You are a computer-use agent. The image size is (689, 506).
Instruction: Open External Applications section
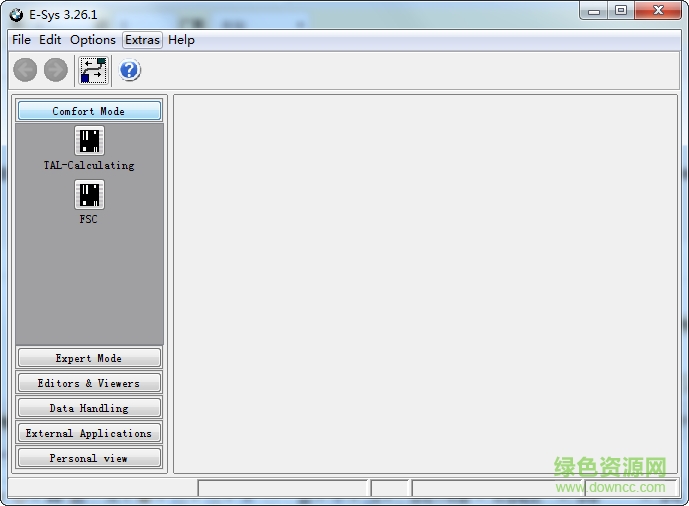coord(89,433)
